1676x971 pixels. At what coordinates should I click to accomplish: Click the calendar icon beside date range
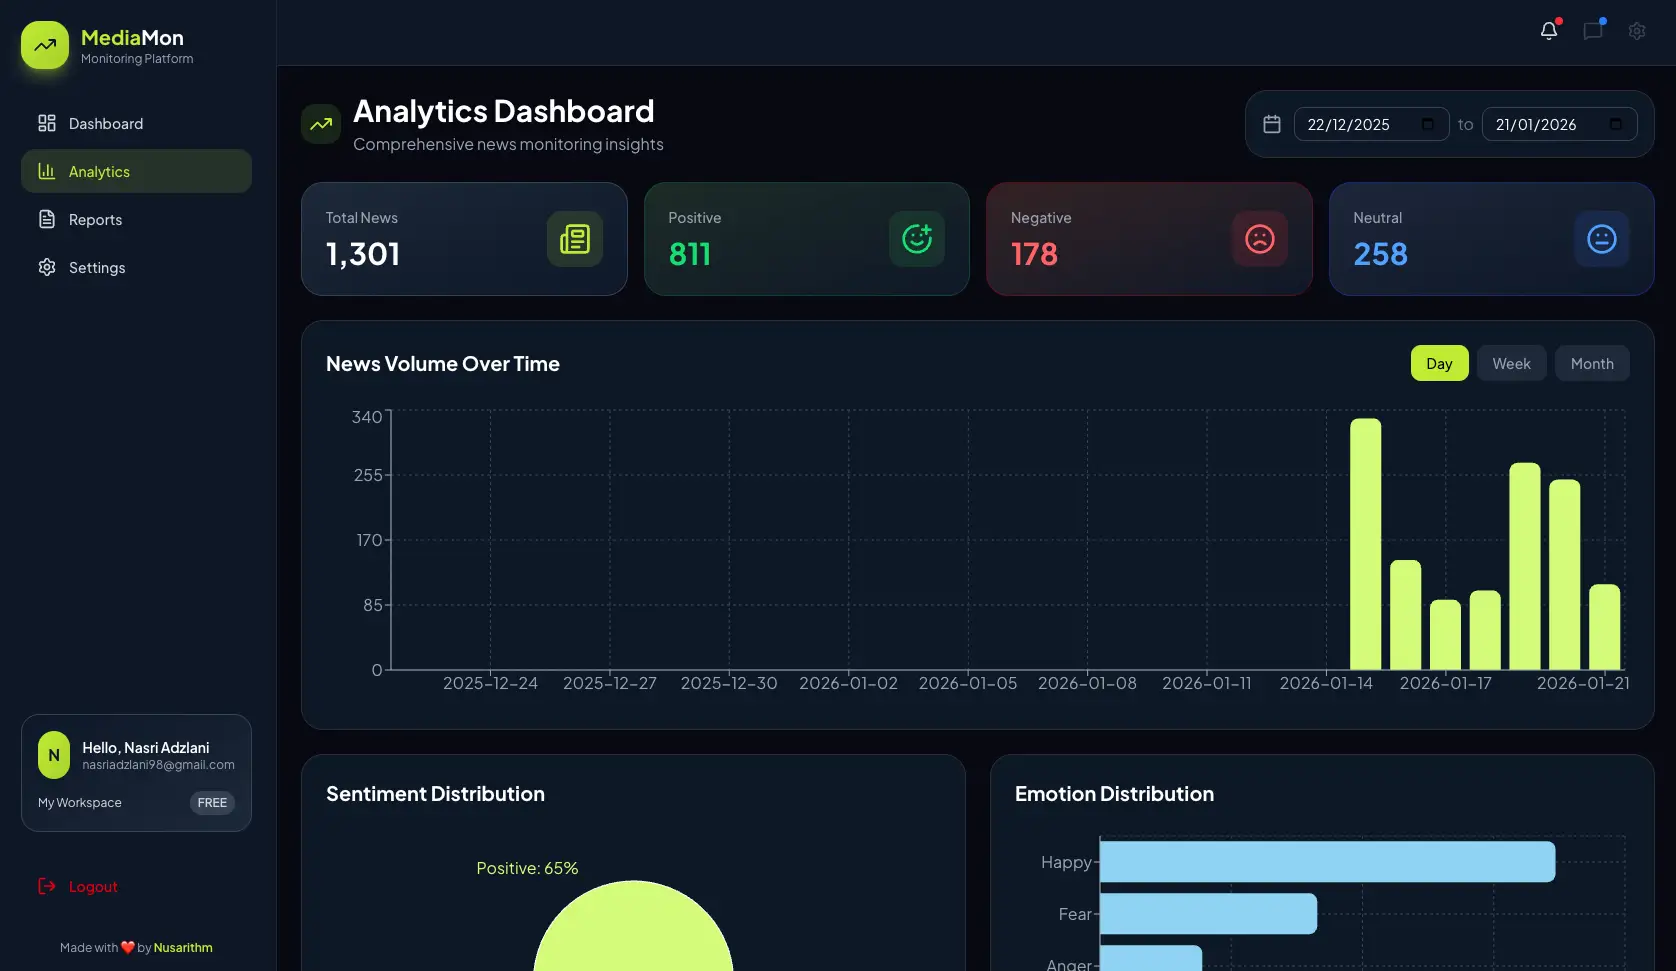(x=1272, y=124)
